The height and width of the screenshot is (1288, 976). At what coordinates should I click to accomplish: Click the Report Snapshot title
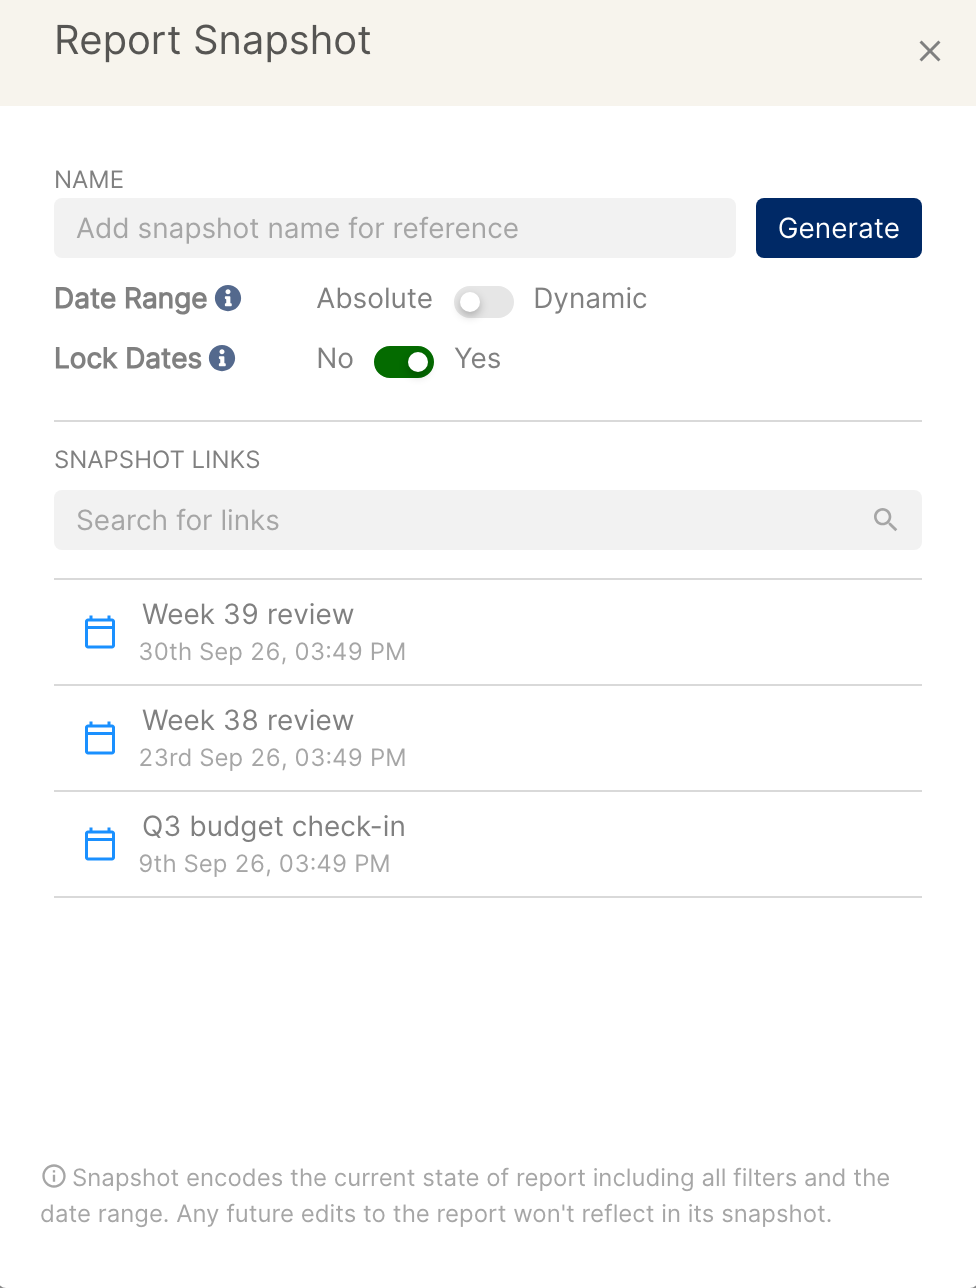click(213, 41)
